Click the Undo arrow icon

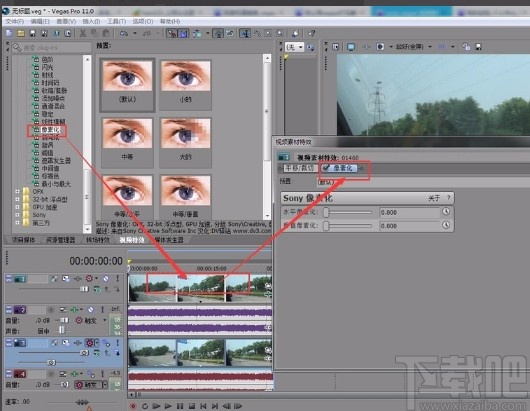click(x=124, y=33)
